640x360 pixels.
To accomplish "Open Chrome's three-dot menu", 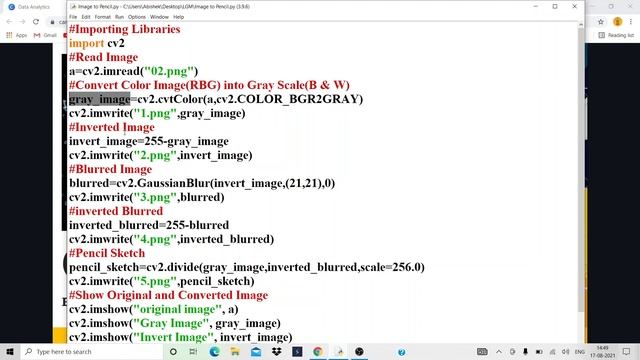I will click(631, 22).
